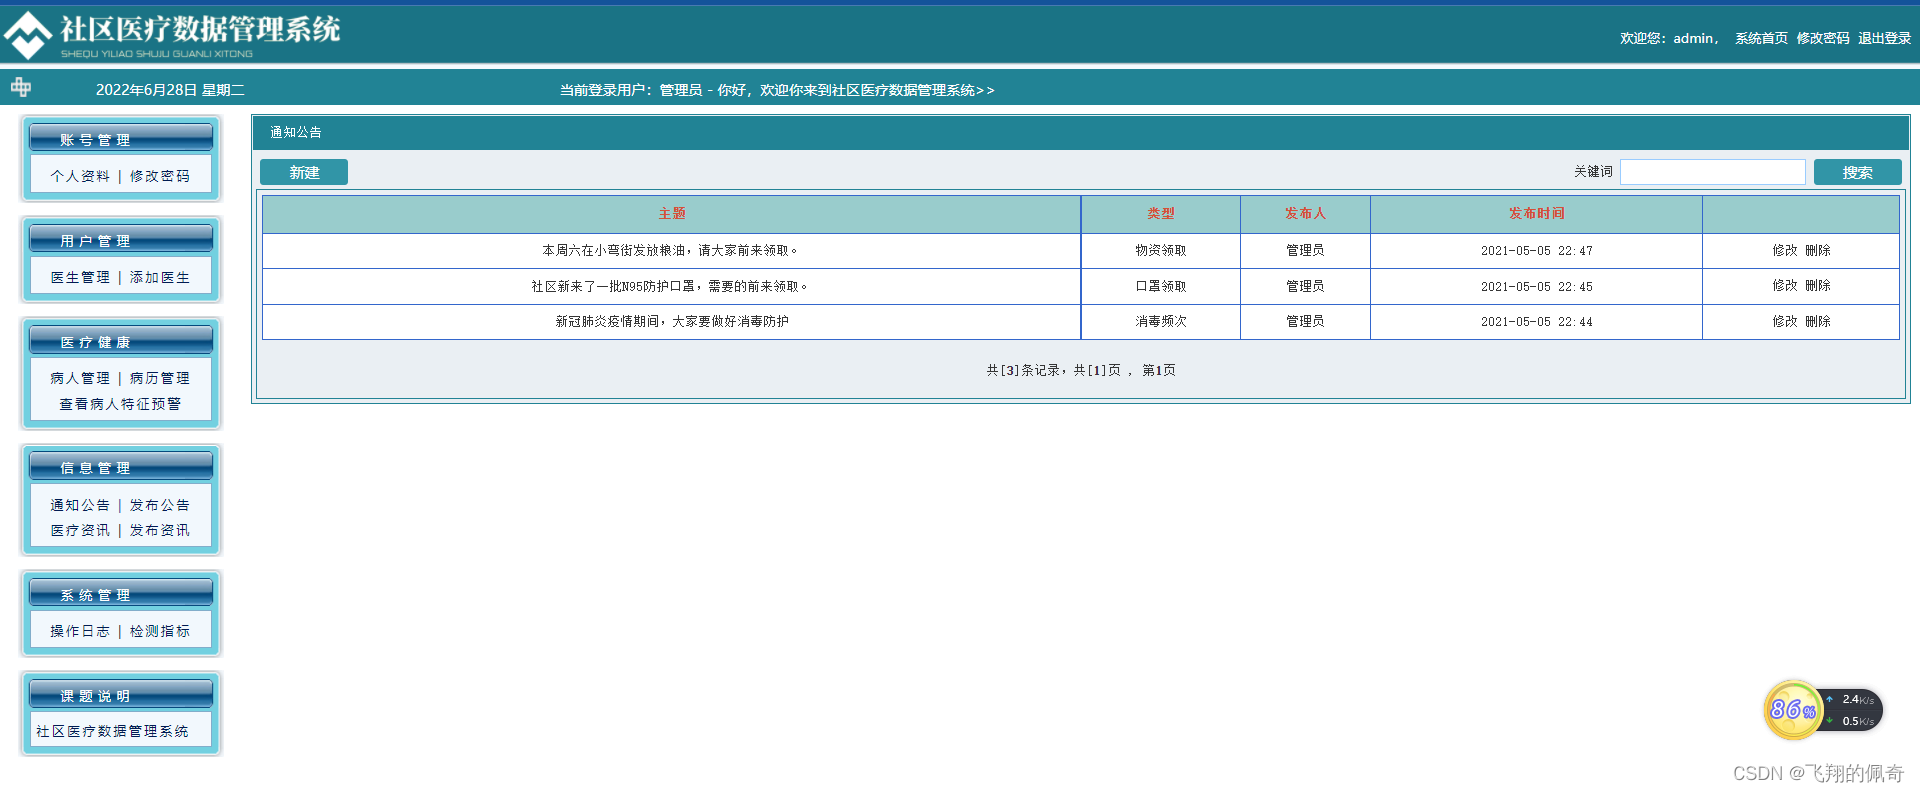
Task: Open 查看病人特征预警
Action: pyautogui.click(x=120, y=404)
